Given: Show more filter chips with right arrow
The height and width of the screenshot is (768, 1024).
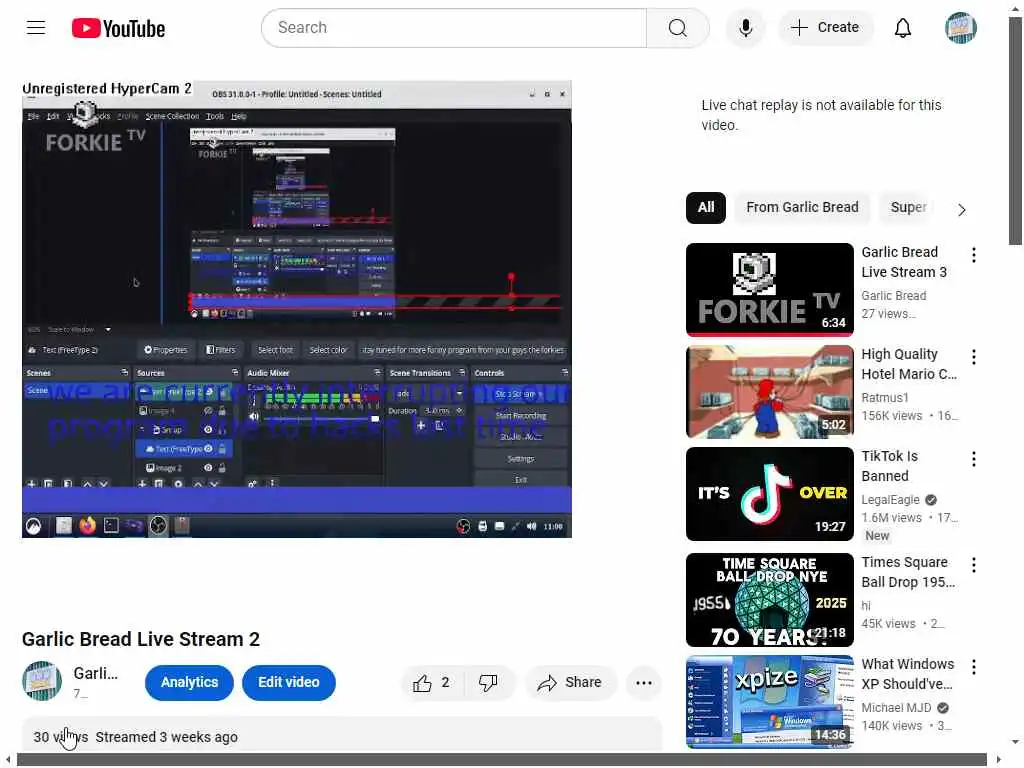Looking at the screenshot, I should [x=961, y=210].
